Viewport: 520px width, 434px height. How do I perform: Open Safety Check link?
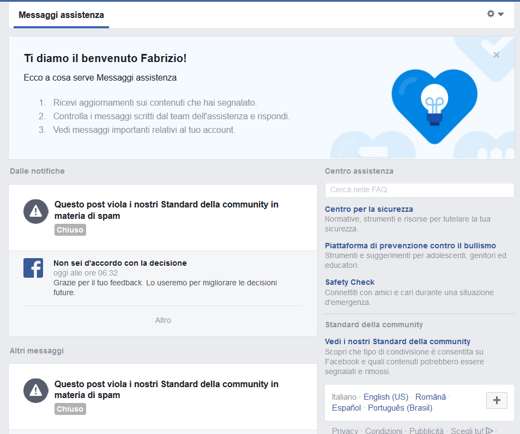click(350, 282)
